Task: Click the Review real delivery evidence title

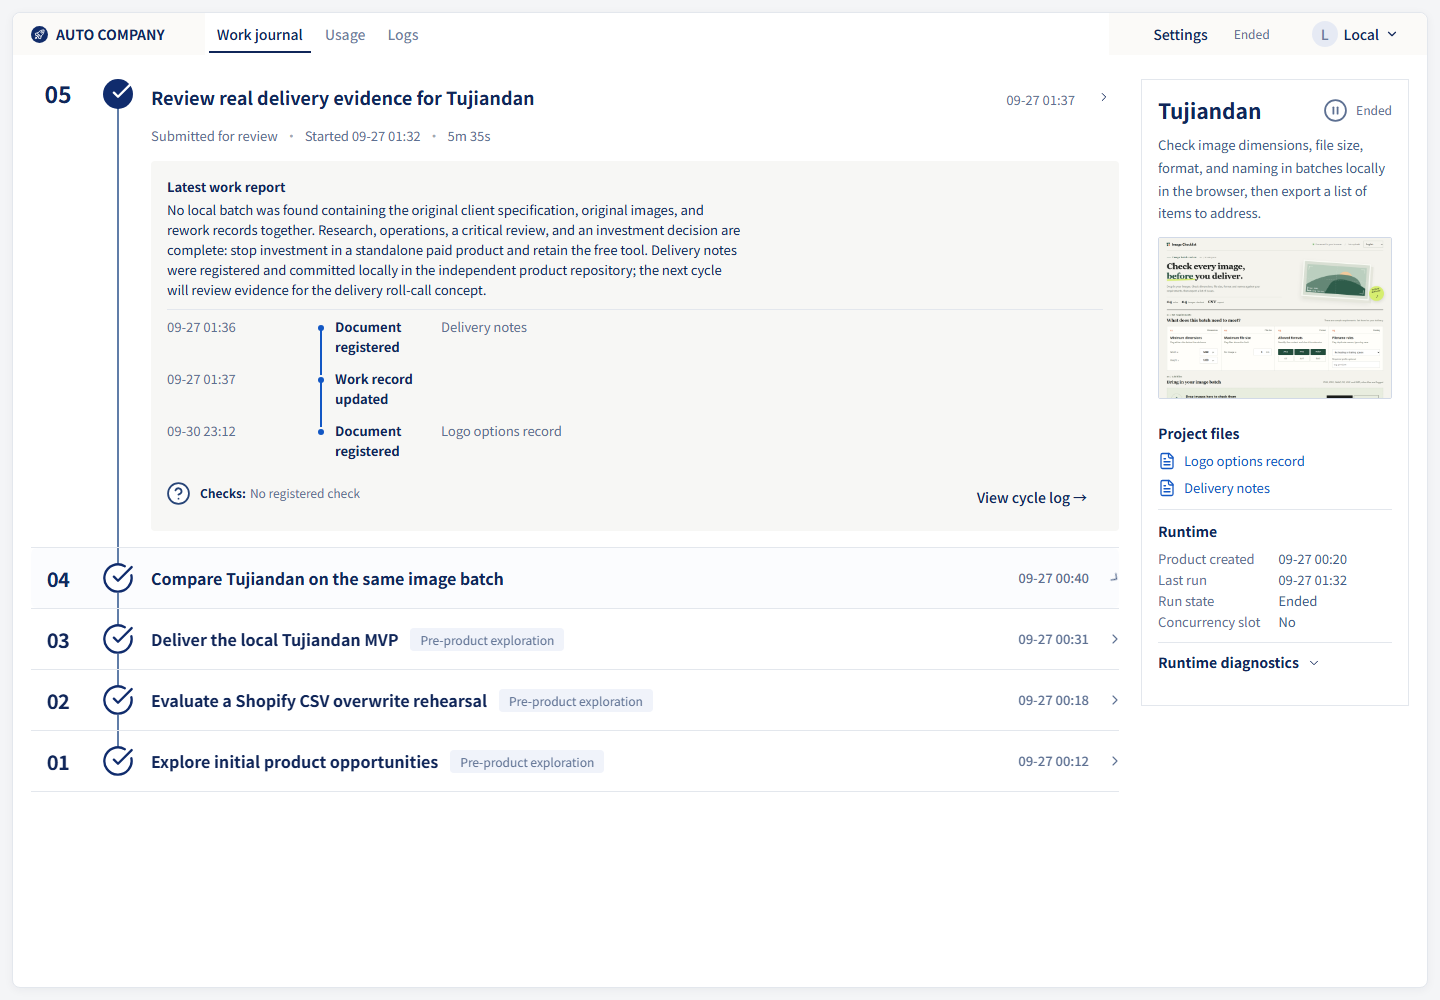Action: [343, 98]
